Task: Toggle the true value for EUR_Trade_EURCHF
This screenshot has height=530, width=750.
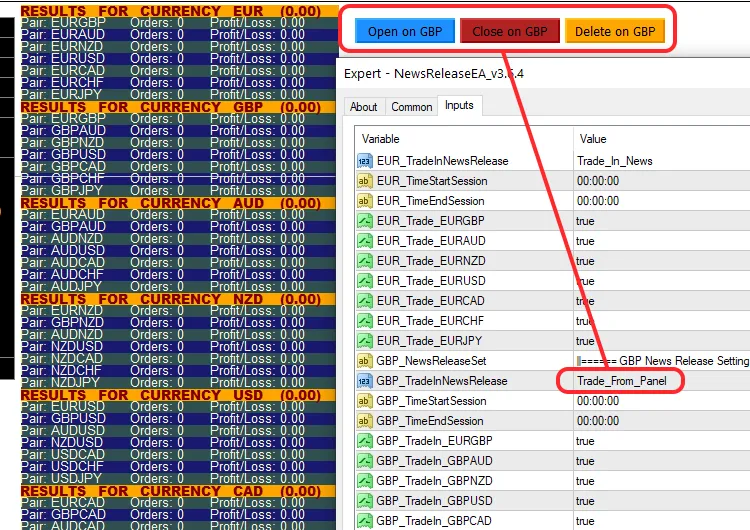Action: 585,321
